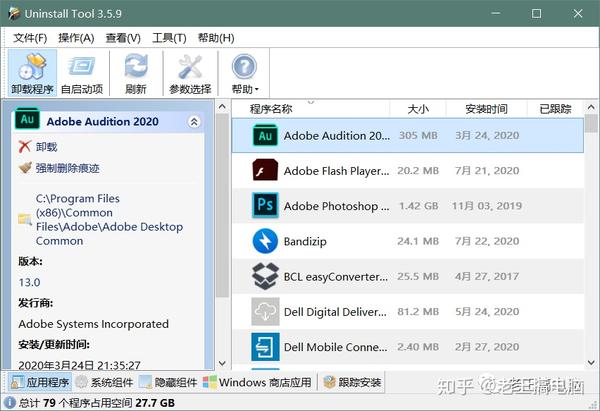This screenshot has height=411, width=600.
Task: Click the details panel scroll-up arrow
Action: tap(222, 107)
